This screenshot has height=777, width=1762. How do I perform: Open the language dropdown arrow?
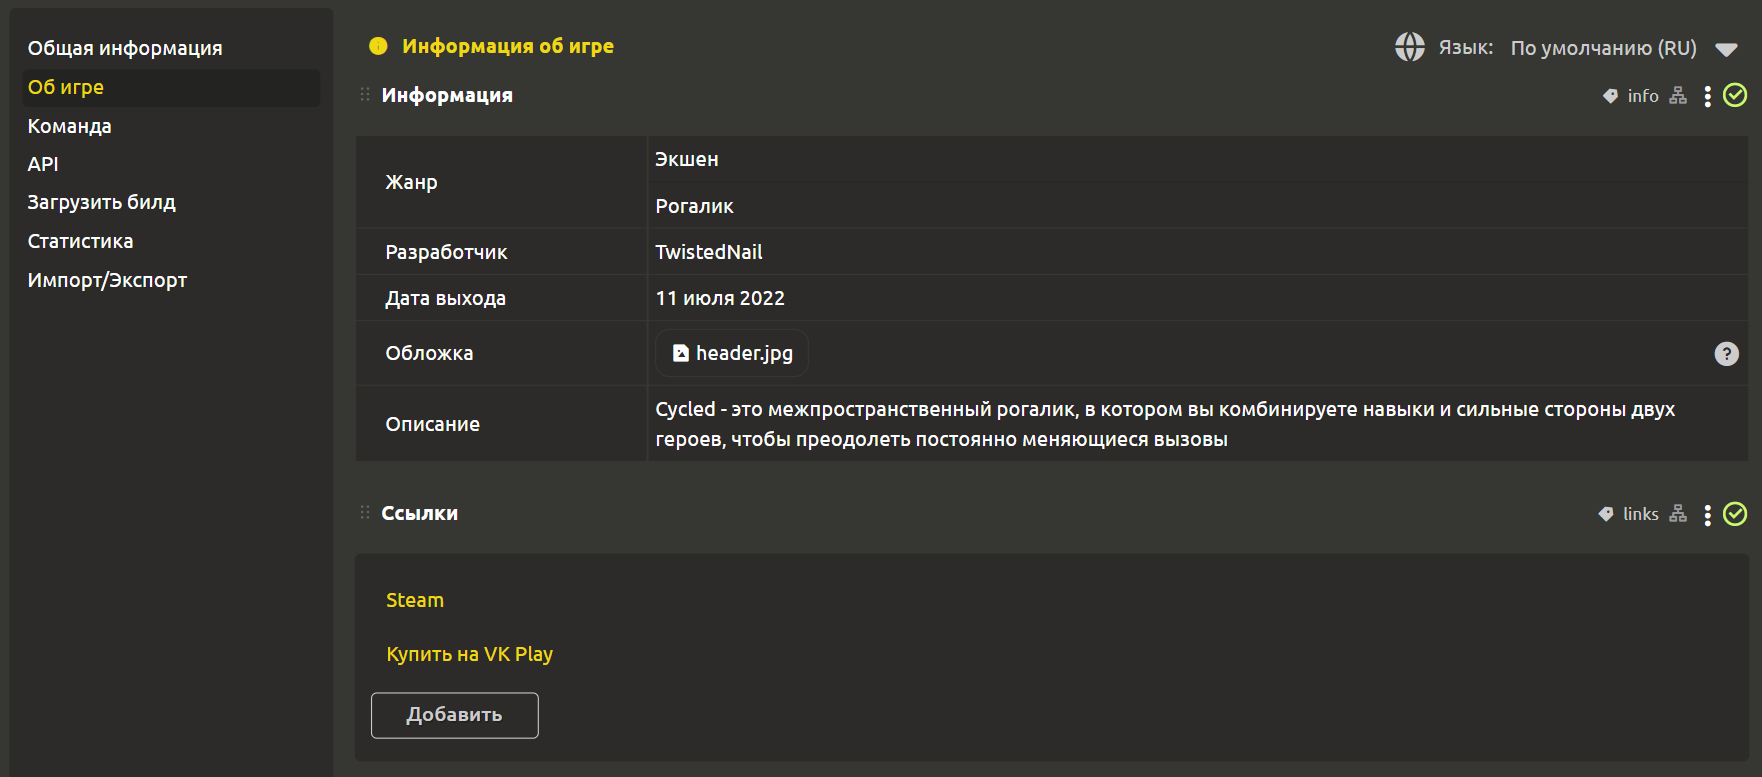point(1726,49)
